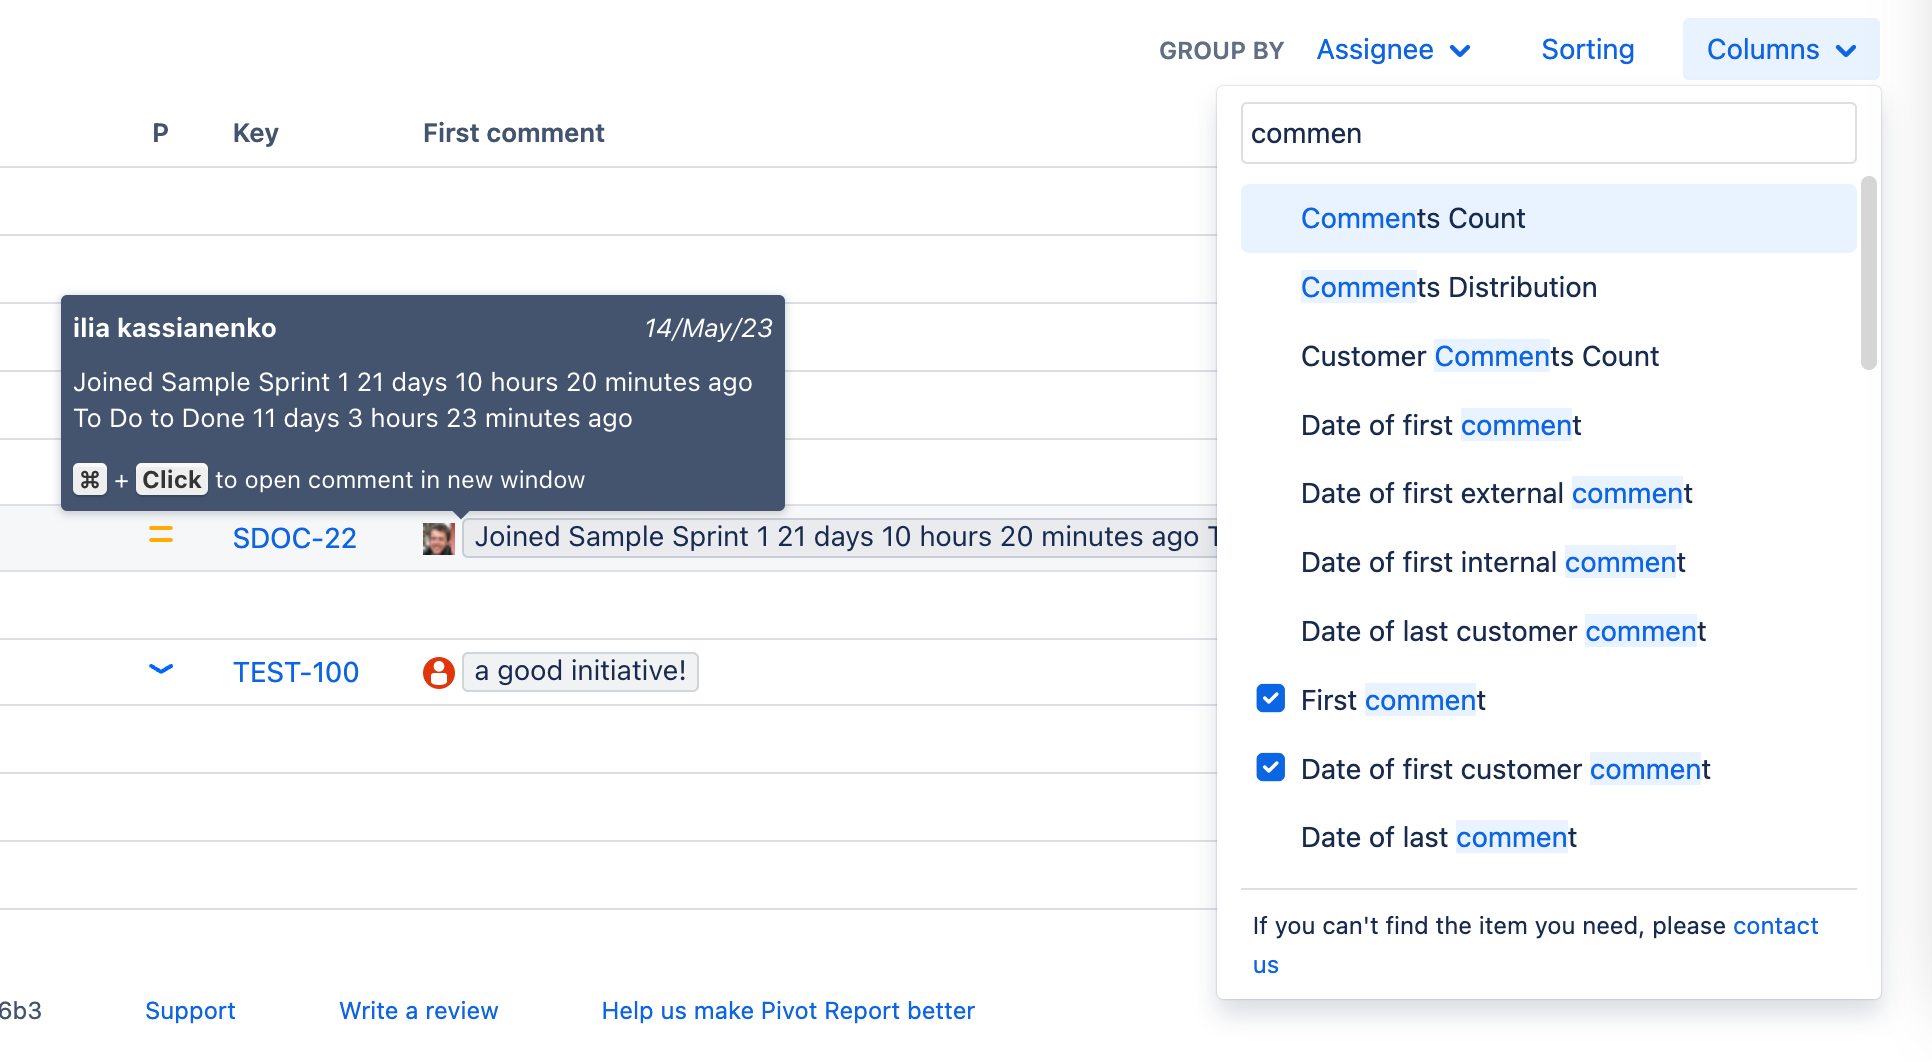
Task: Follow the contact us link
Action: (1775, 926)
